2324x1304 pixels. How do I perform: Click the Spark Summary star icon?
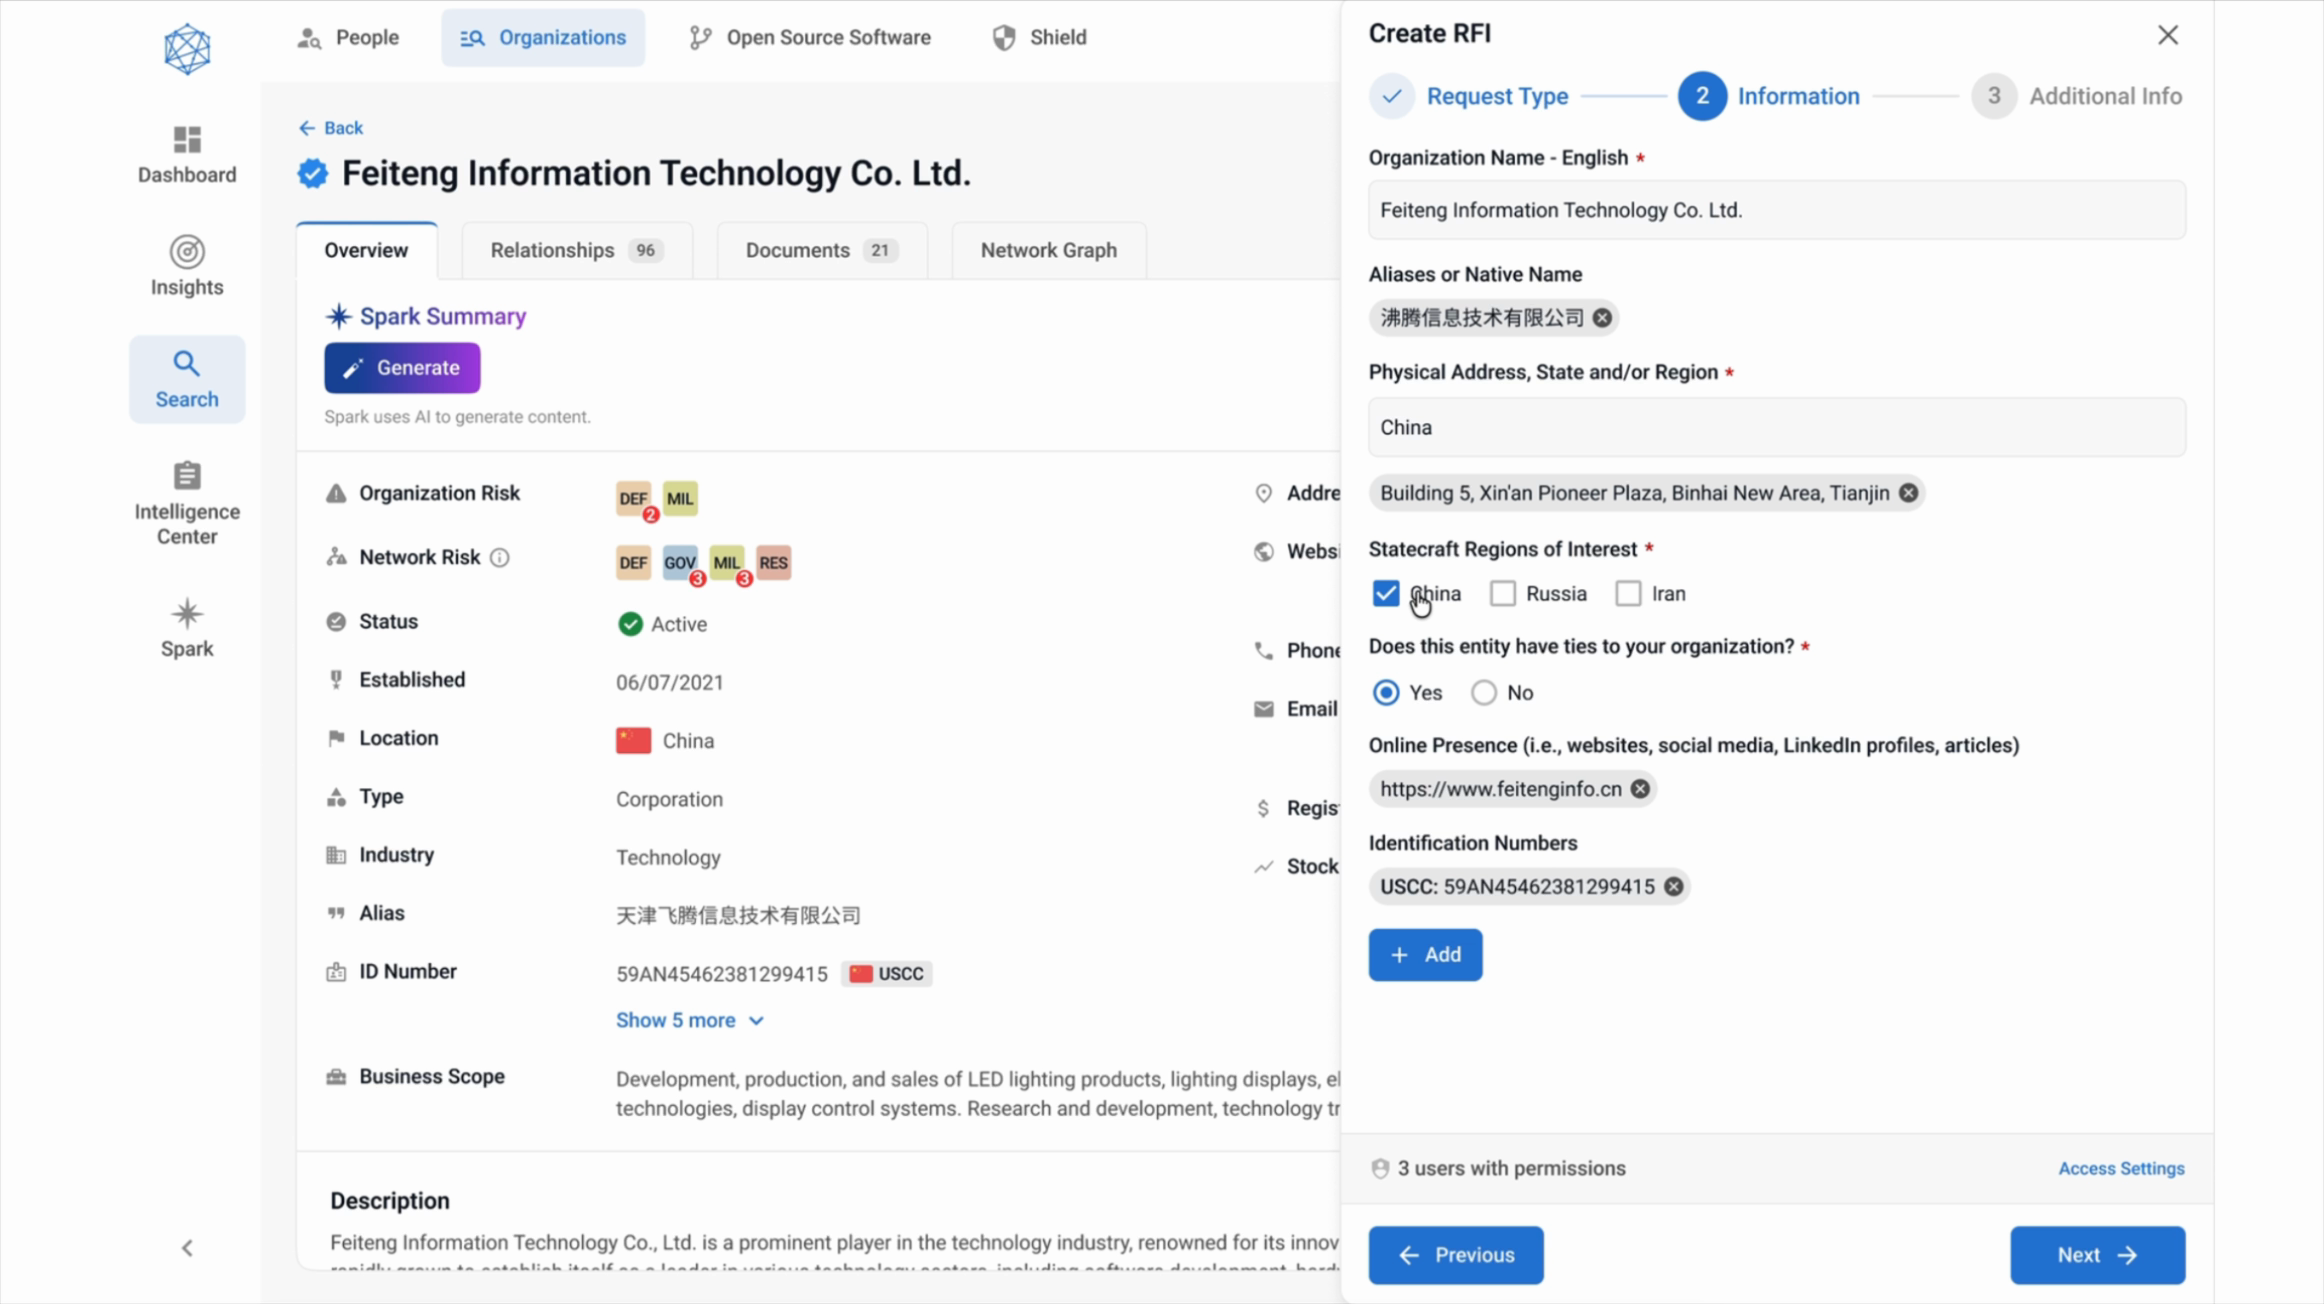pos(339,316)
